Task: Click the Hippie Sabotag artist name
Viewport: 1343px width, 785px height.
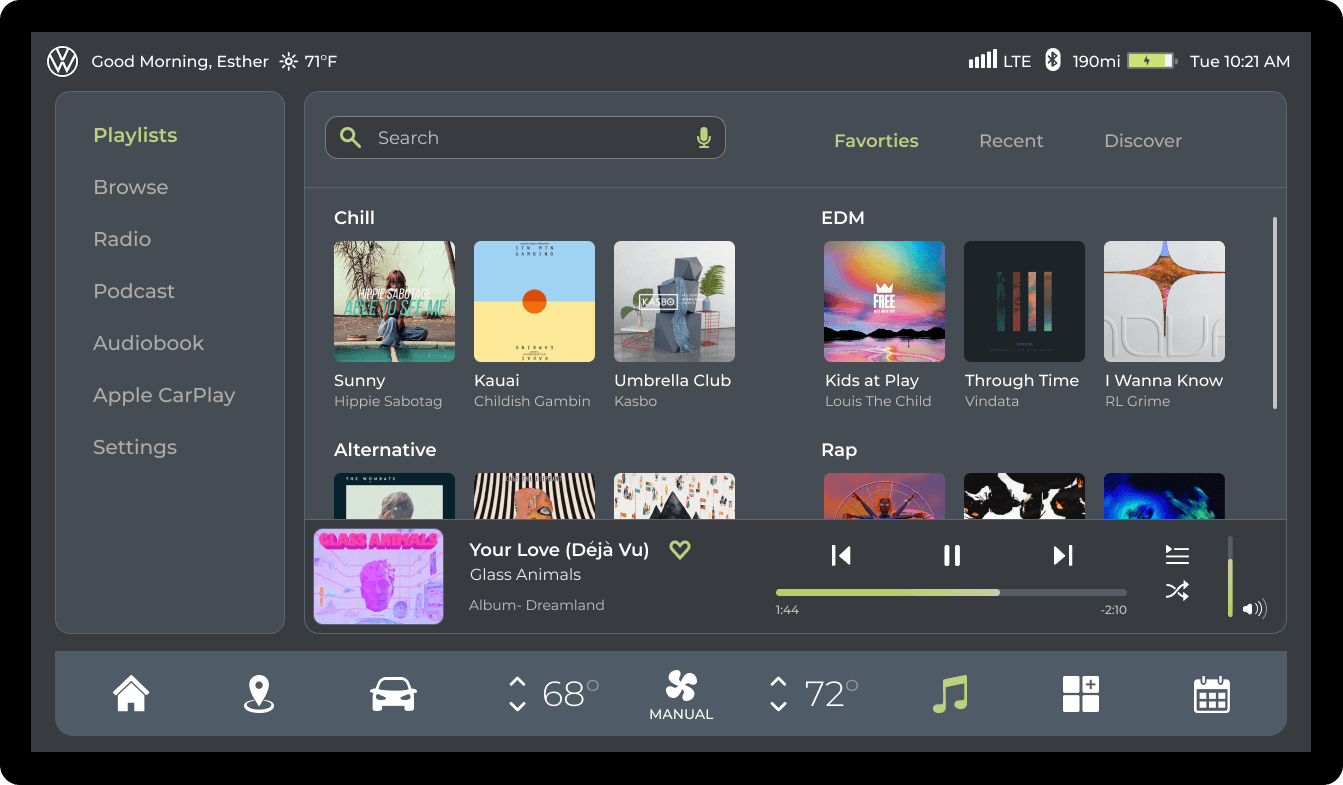Action: coord(388,401)
